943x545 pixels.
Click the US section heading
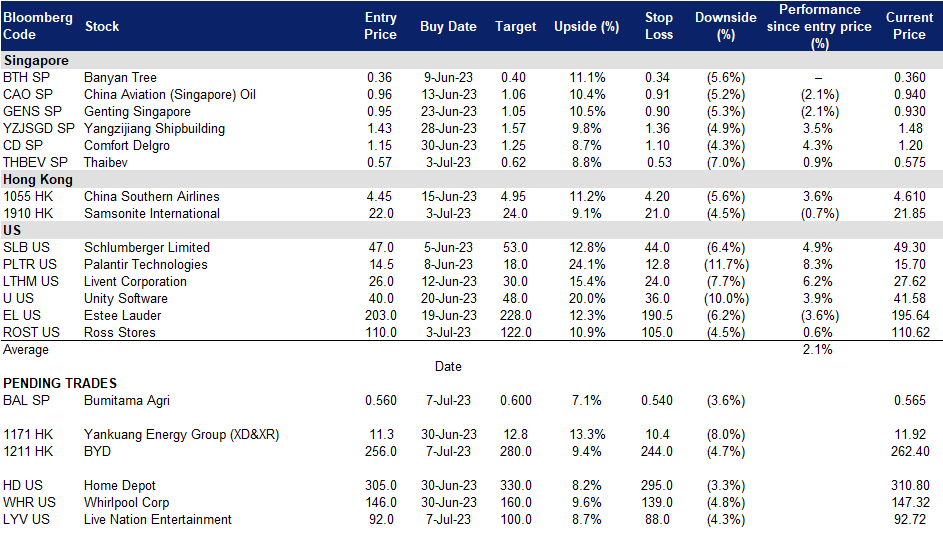click(x=12, y=230)
